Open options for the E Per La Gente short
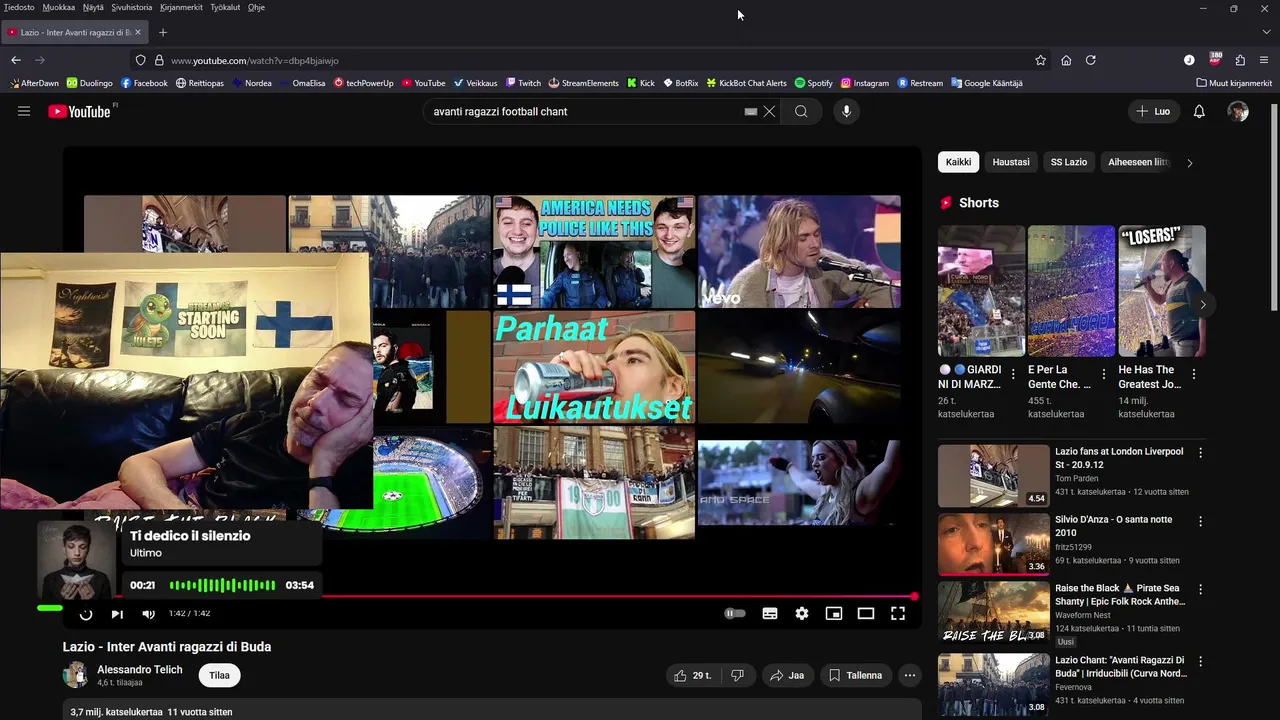The width and height of the screenshot is (1280, 720). [x=1104, y=374]
